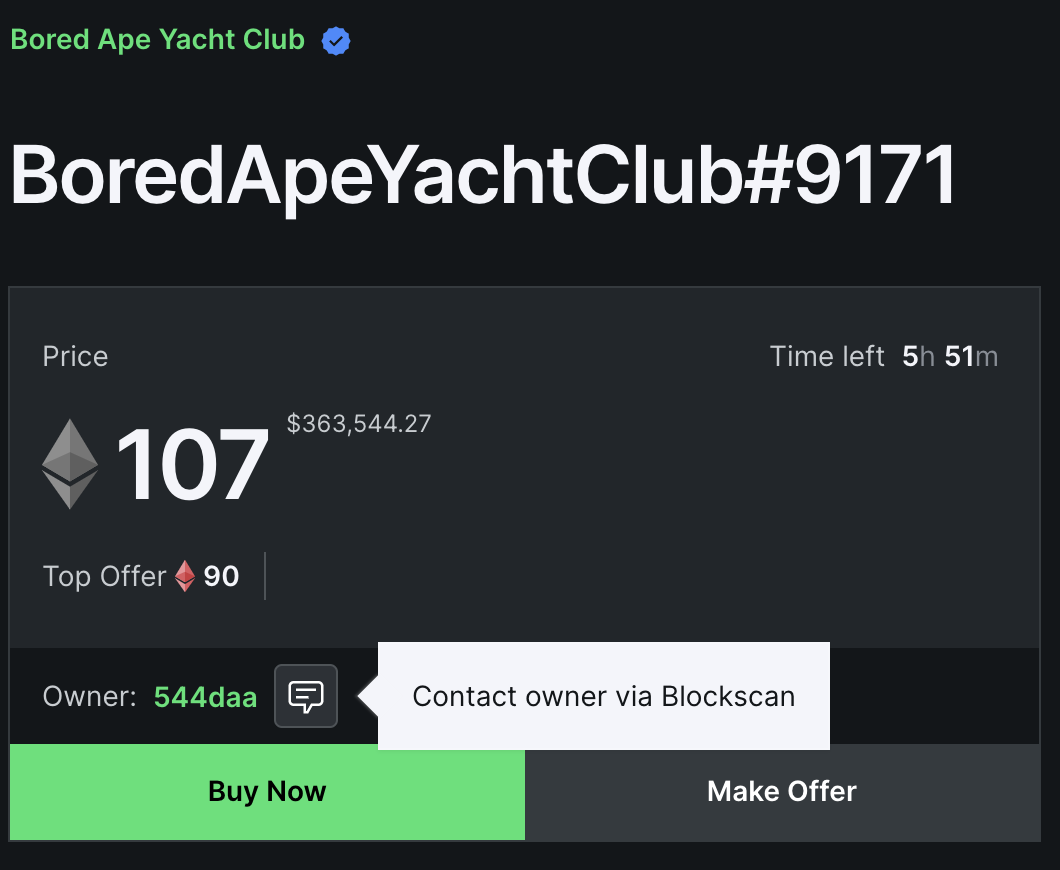Click the red WETH icon beside Top Offer

(184, 576)
